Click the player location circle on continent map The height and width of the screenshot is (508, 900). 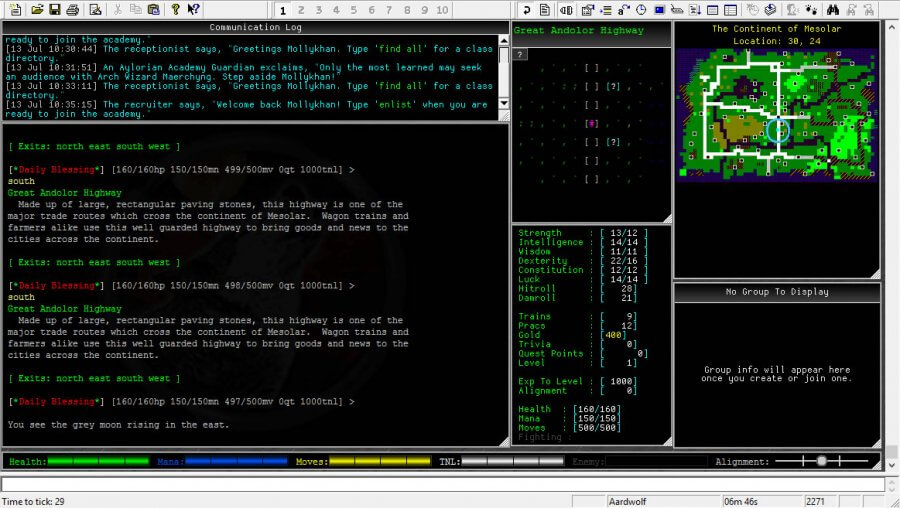point(780,130)
